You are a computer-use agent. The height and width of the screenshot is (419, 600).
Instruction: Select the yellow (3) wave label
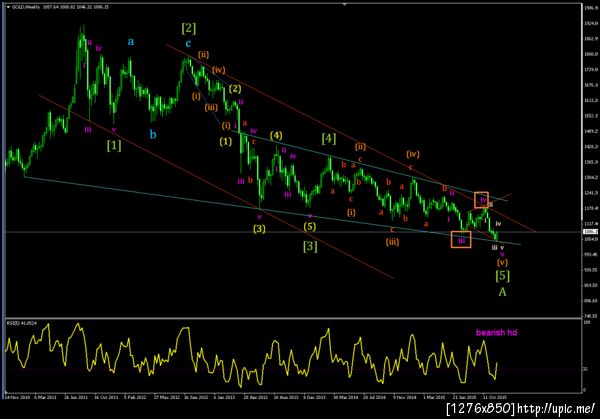click(259, 229)
